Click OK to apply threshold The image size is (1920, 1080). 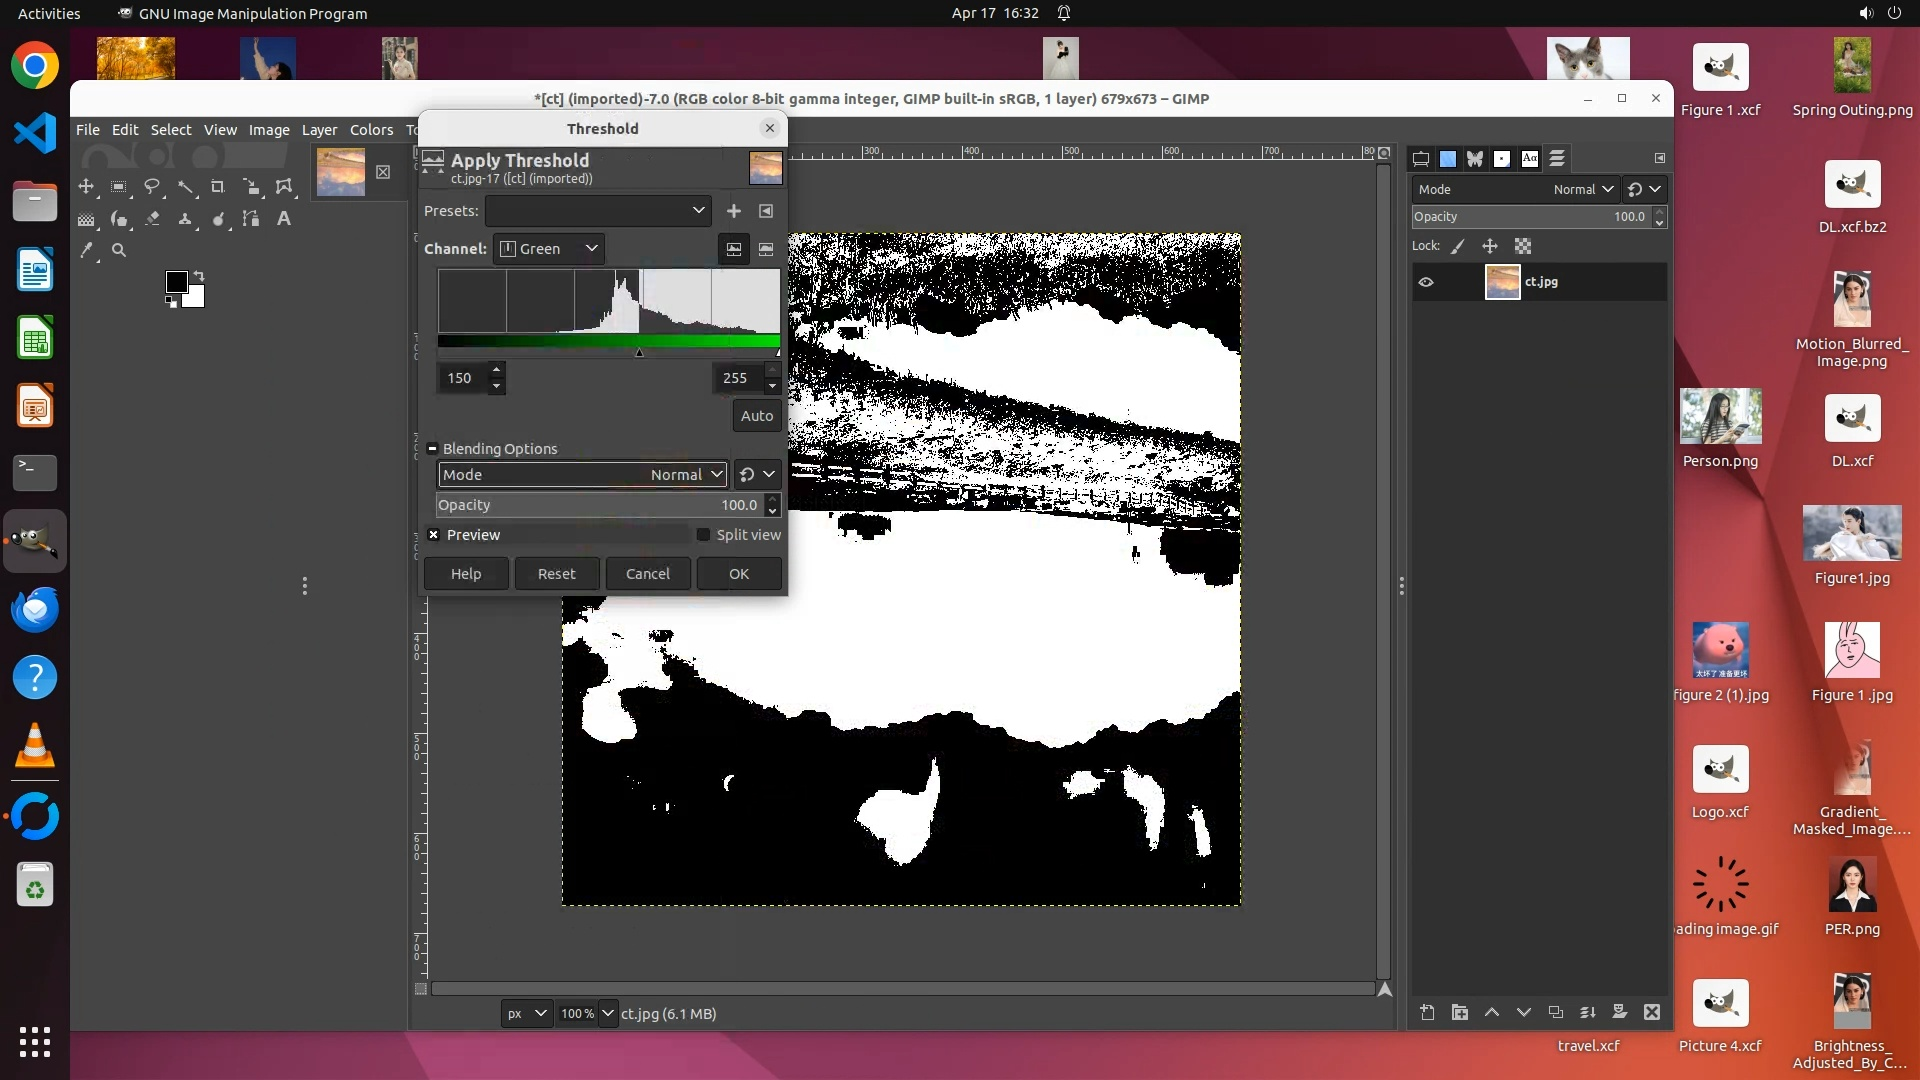point(739,574)
